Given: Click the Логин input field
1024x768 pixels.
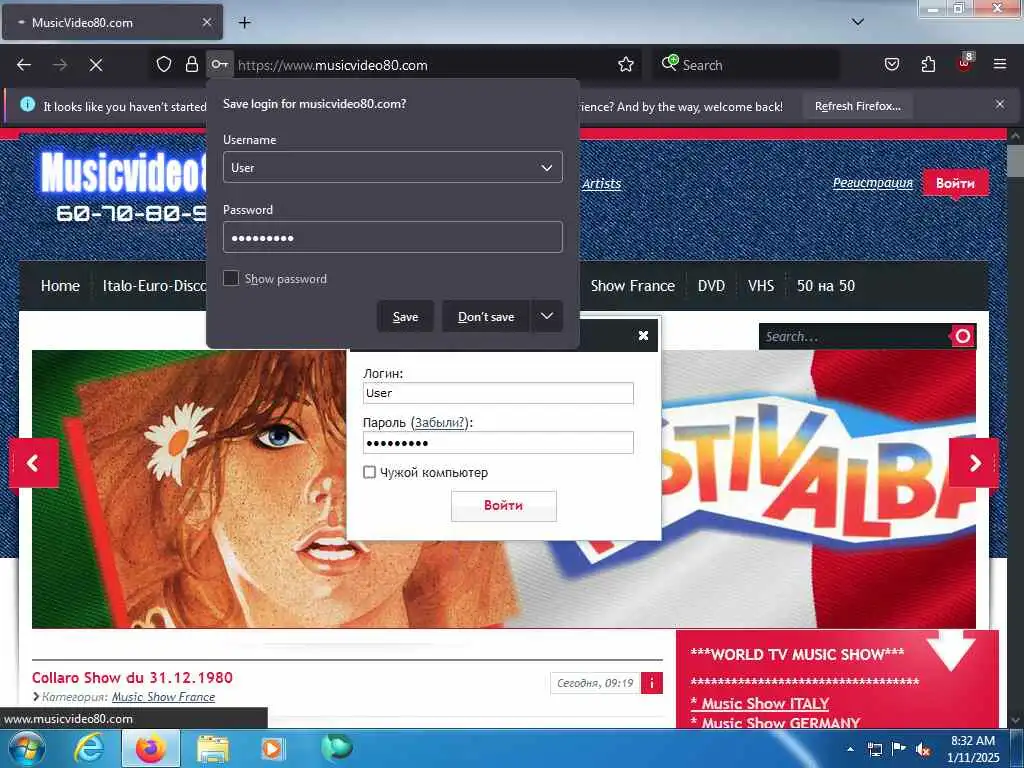Looking at the screenshot, I should 498,392.
